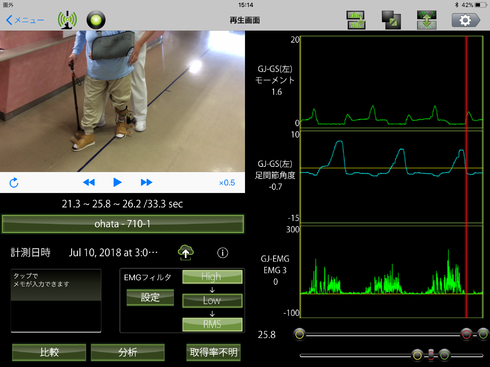Tap the memo input box
The height and width of the screenshot is (367, 490).
pos(56,301)
